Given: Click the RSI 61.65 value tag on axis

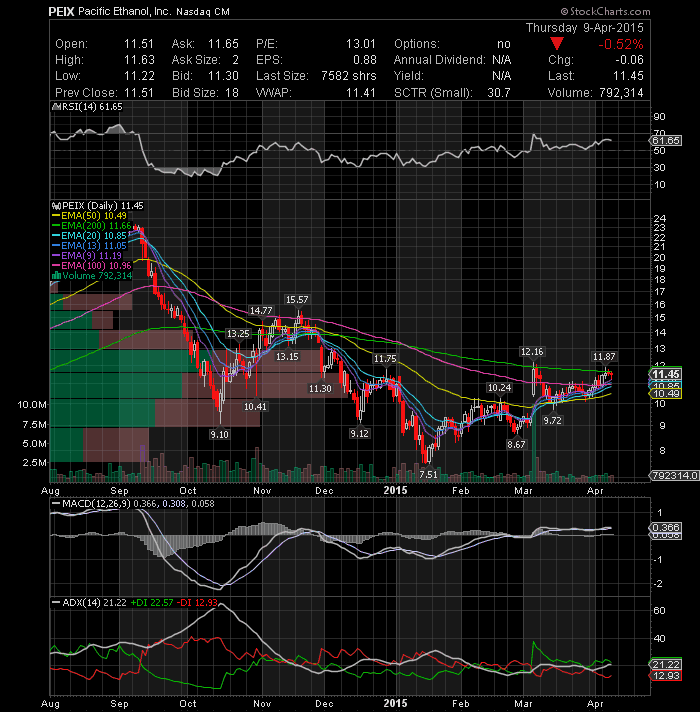Looking at the screenshot, I should click(666, 141).
